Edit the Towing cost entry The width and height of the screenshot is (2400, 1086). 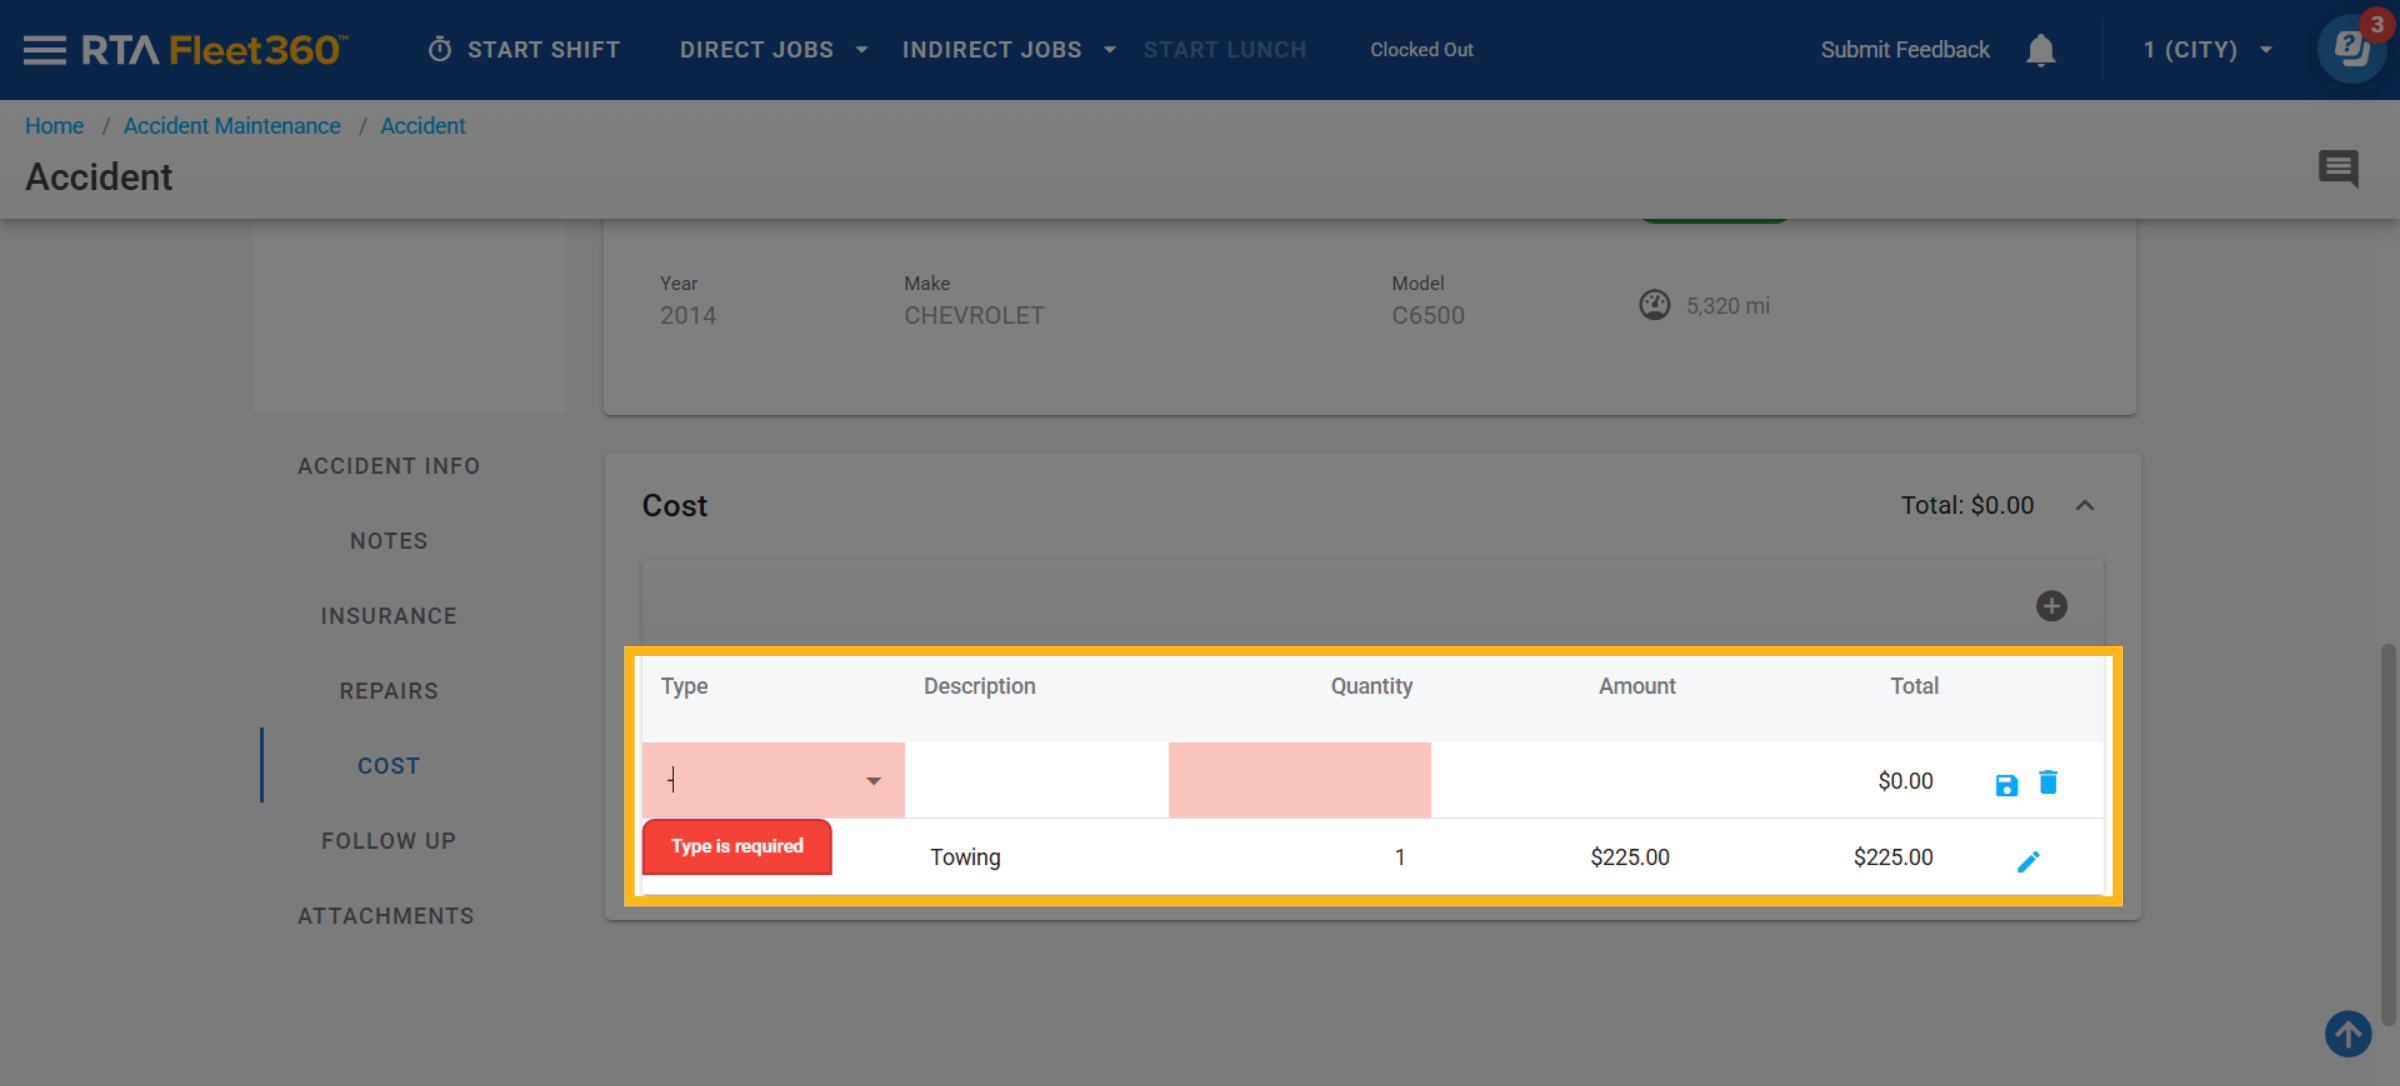click(2028, 861)
